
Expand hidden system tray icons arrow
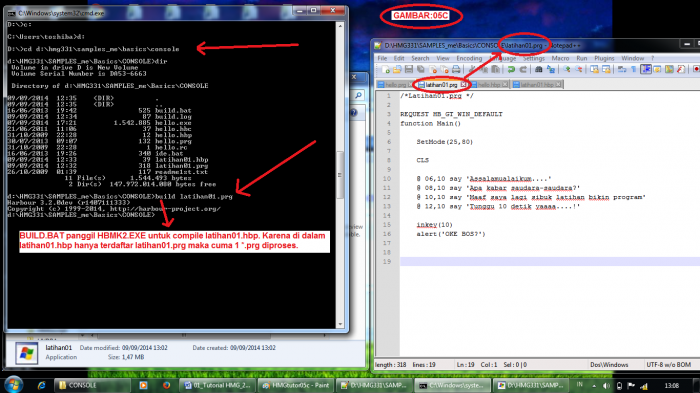[x=594, y=386]
